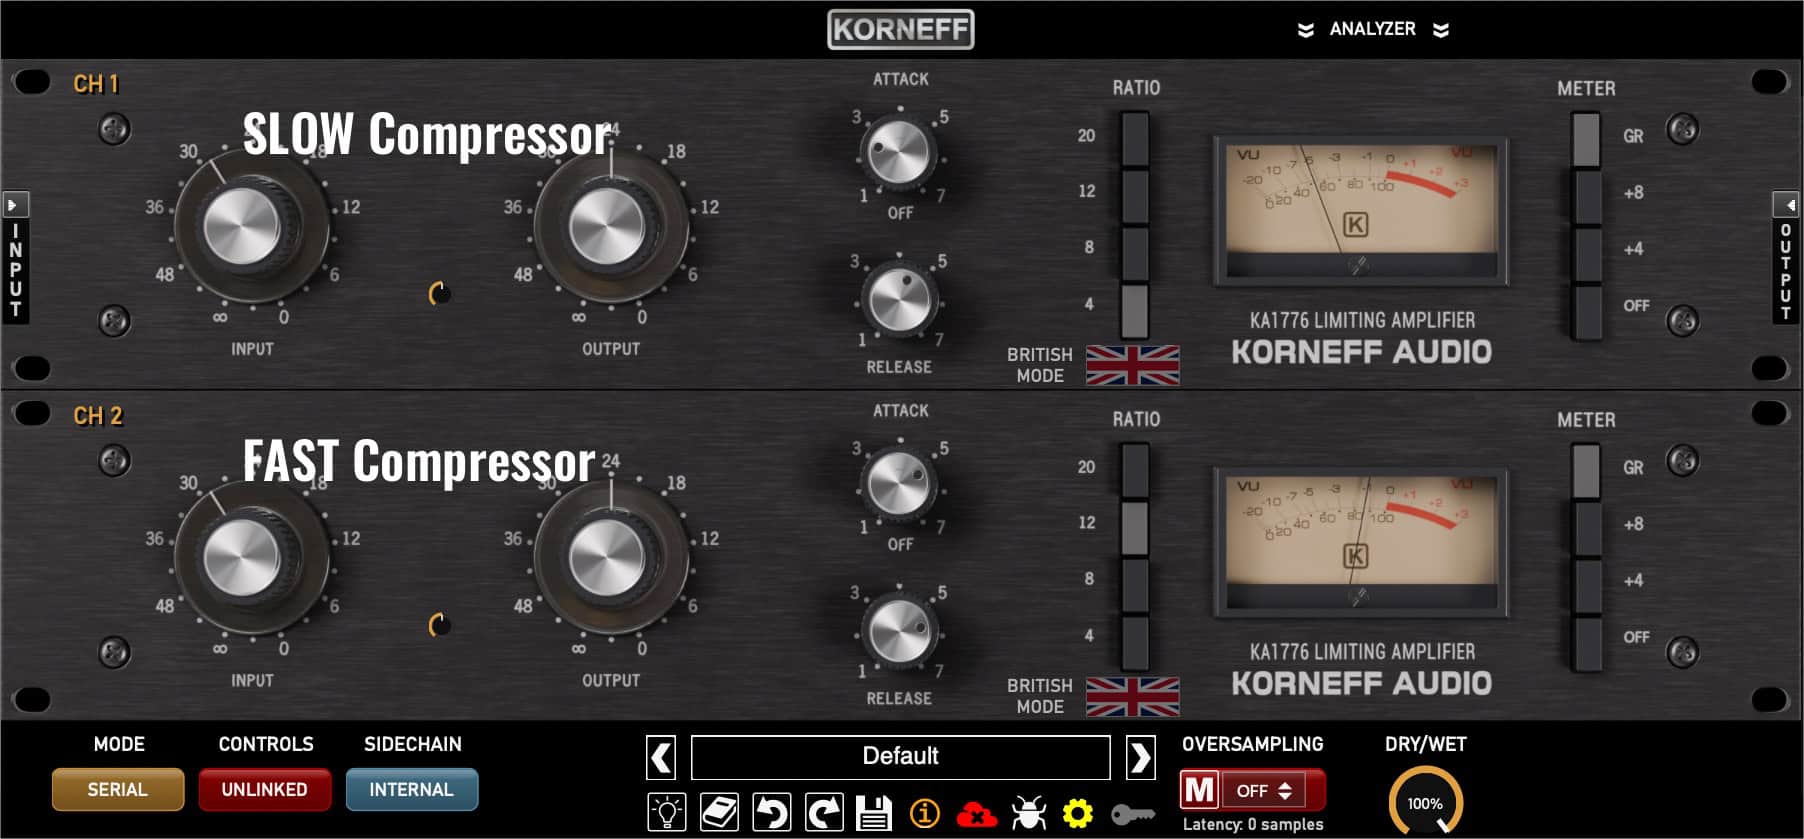Select ratio 4 button on CH 2
The image size is (1804, 839).
point(1135,642)
